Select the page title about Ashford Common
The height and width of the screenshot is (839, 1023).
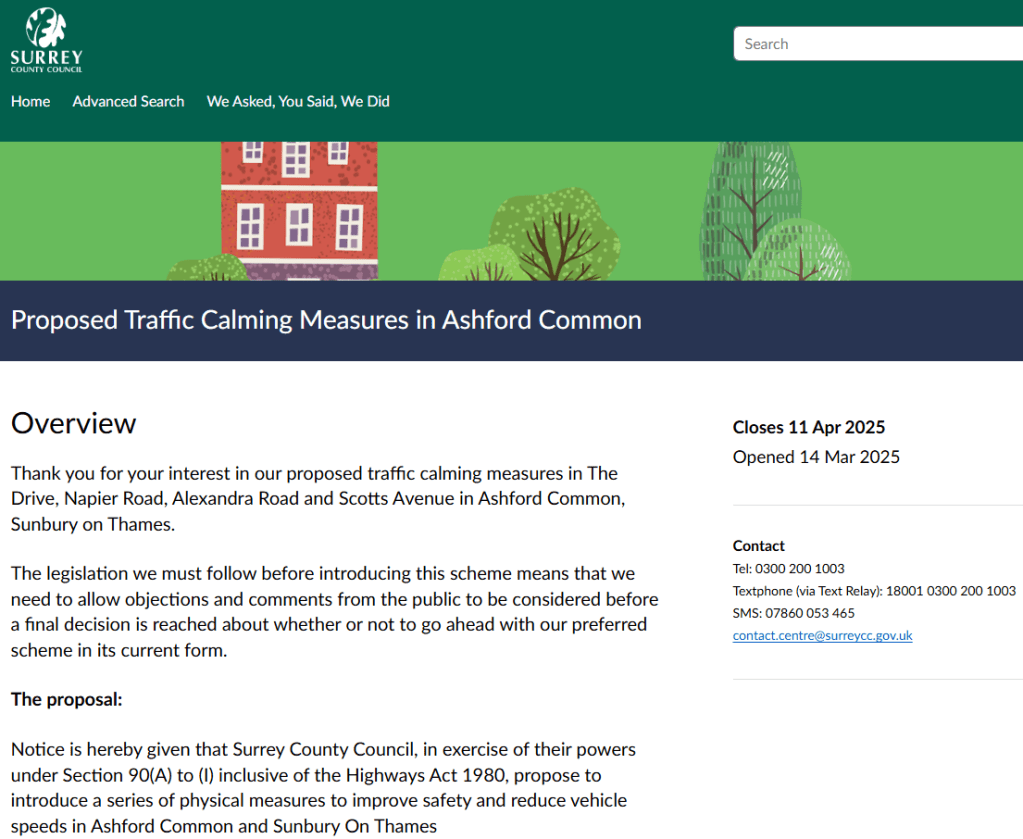(326, 320)
